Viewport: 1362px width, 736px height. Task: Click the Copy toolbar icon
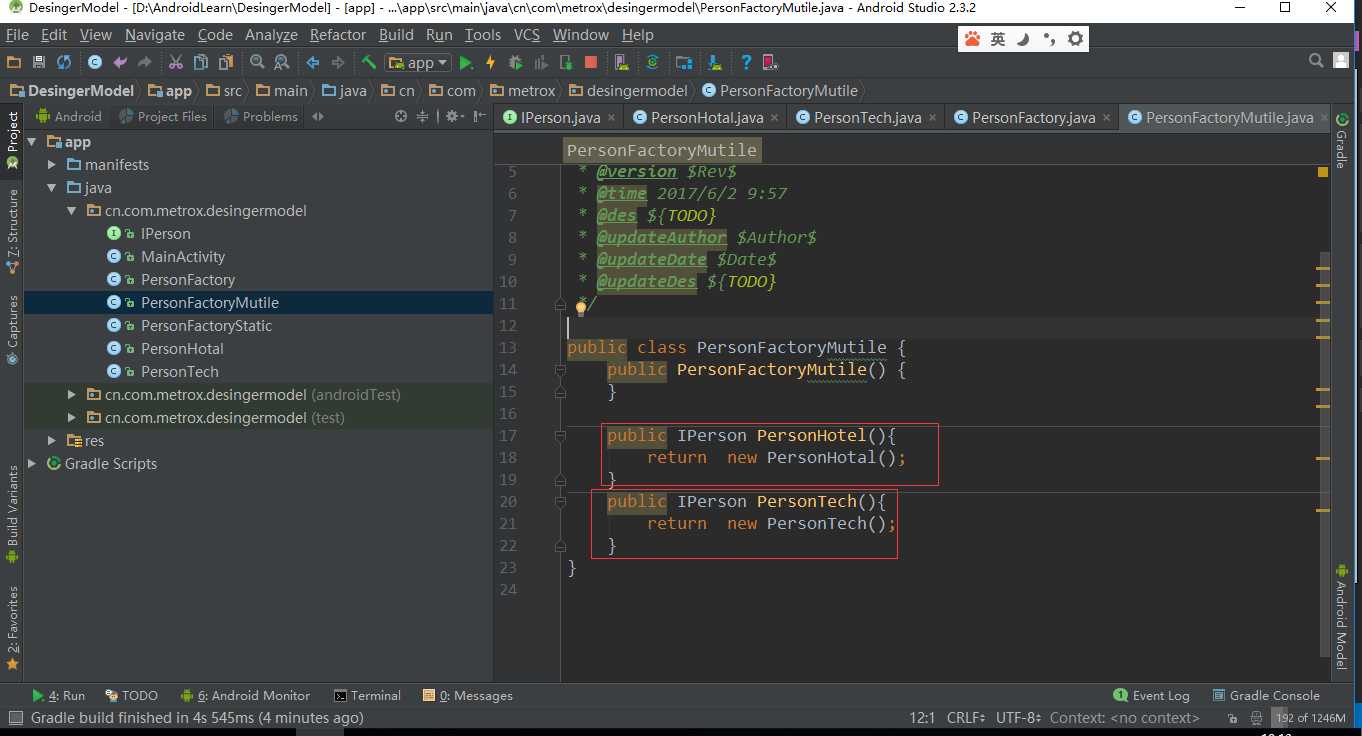201,62
